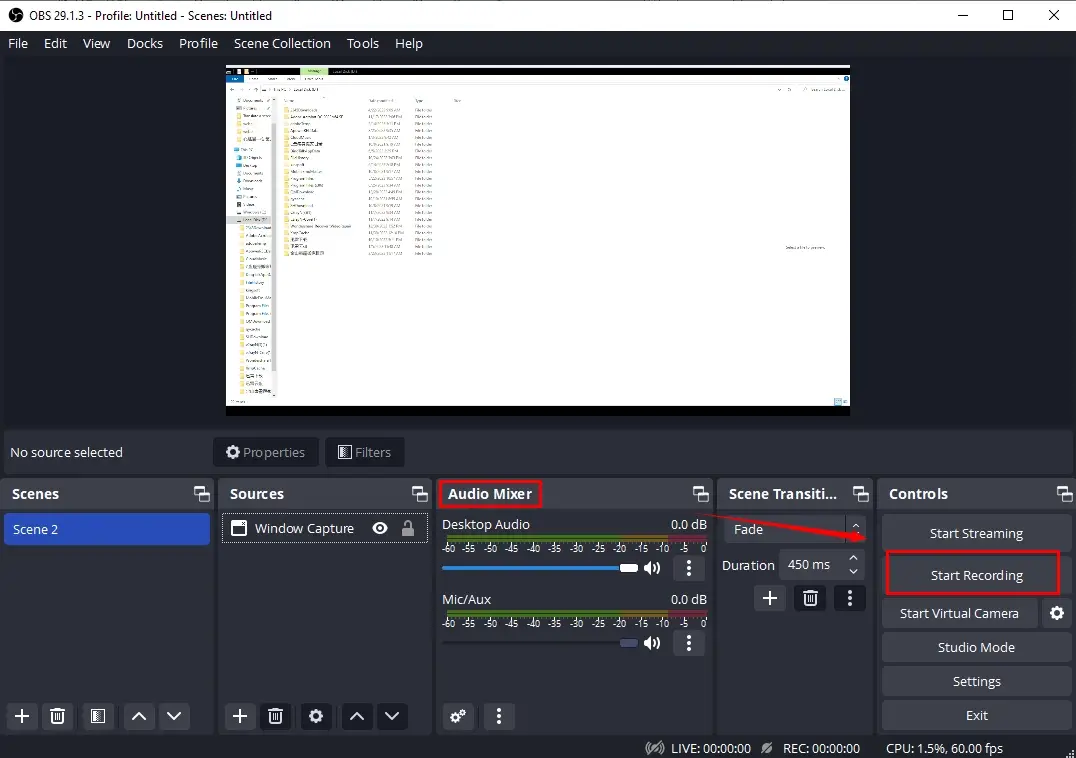Screen dimensions: 1076x758
Task: Open advanced audio properties gears icon
Action: [x=458, y=716]
